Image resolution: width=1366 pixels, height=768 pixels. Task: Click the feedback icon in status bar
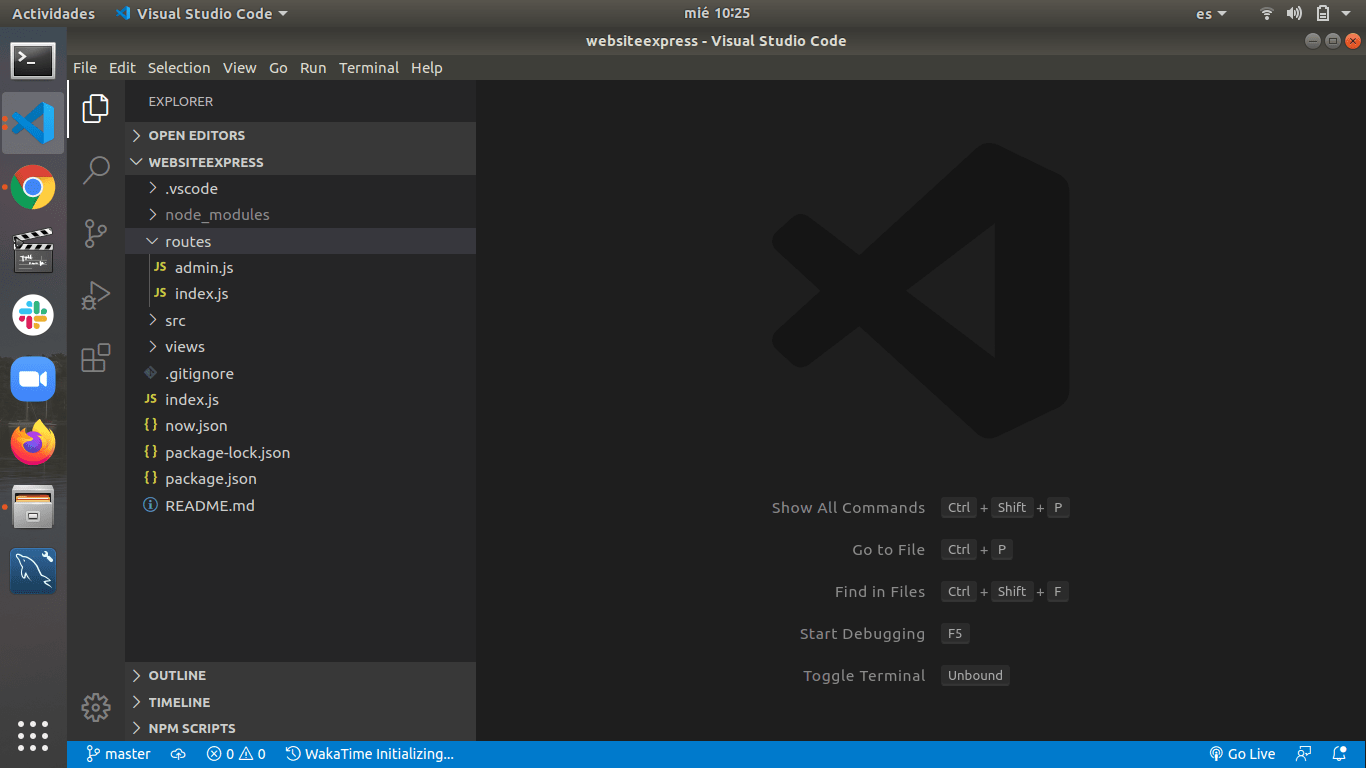(x=1303, y=754)
